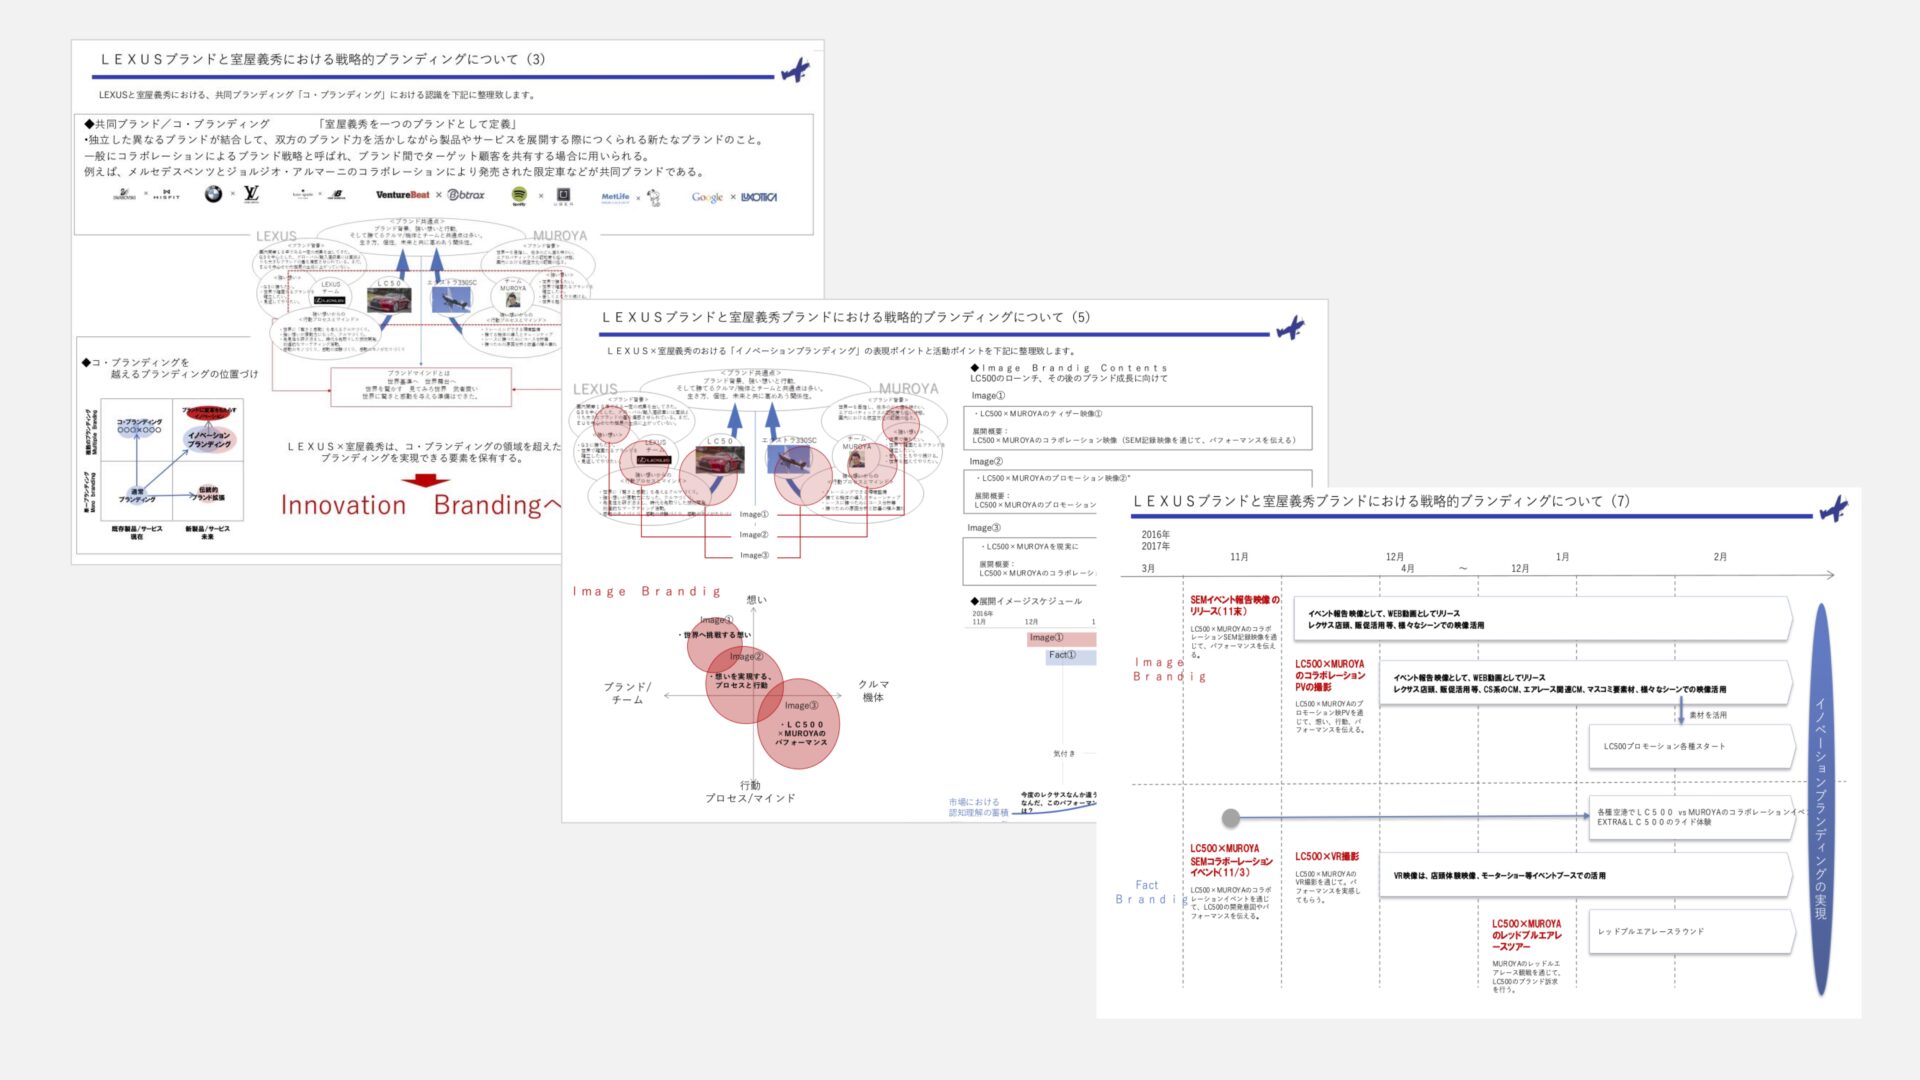Click '◆展開イメージスケジュール' heading
Viewport: 1920px width, 1080px height.
(1026, 601)
